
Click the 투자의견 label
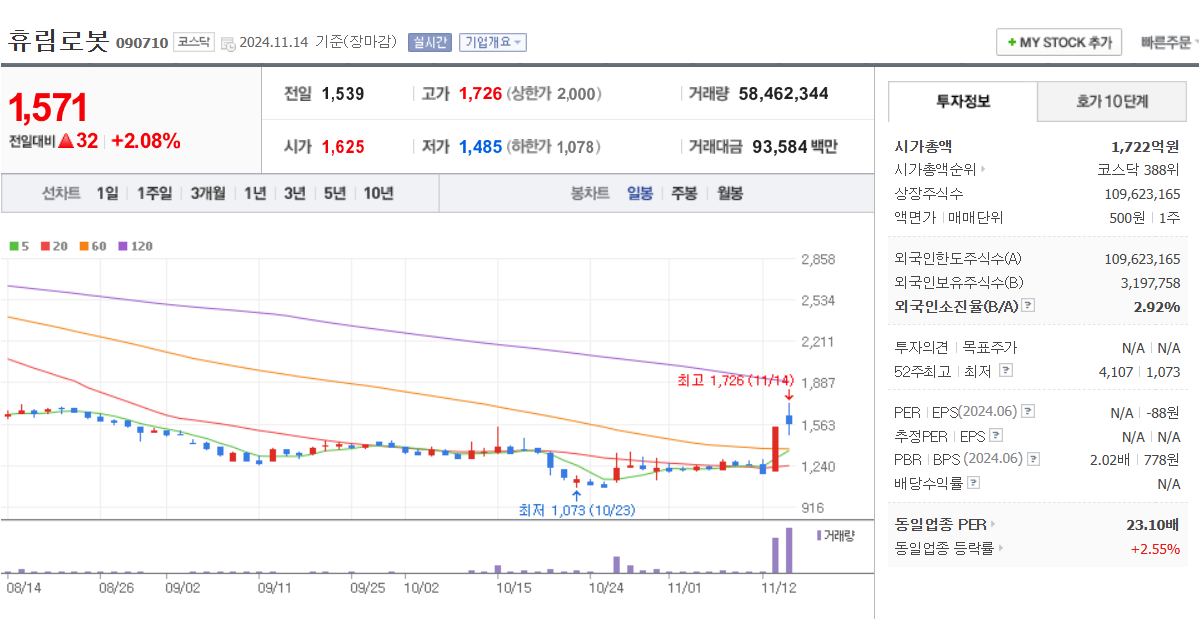pos(921,348)
